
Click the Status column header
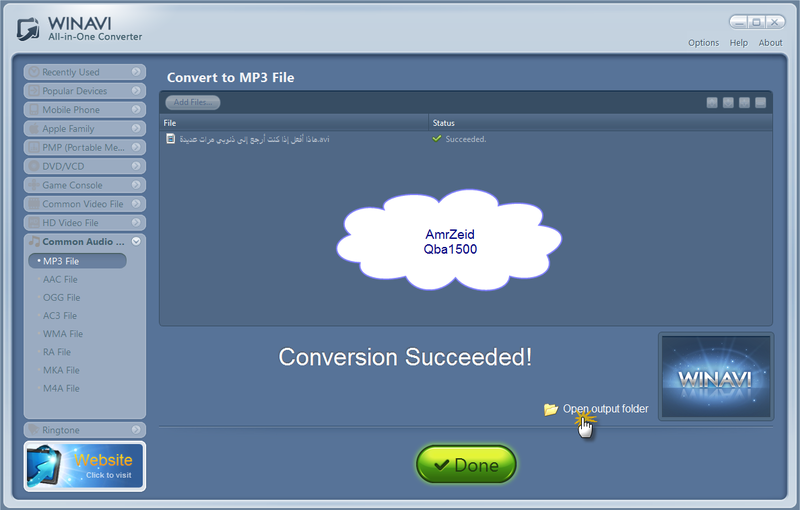[x=600, y=123]
